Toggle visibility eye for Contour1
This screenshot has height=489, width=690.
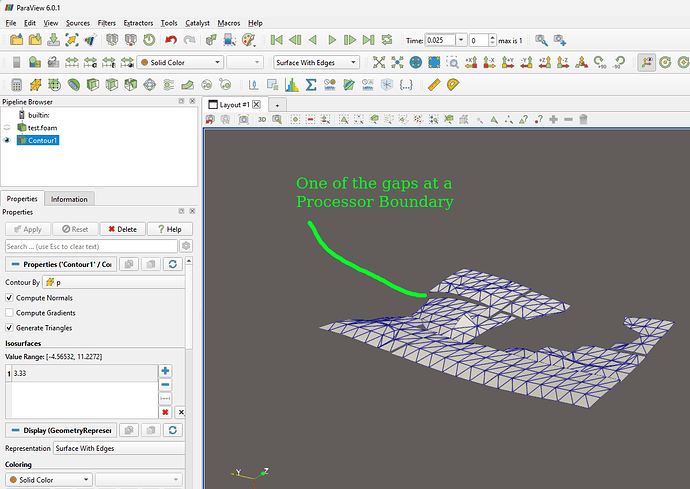coord(7,141)
